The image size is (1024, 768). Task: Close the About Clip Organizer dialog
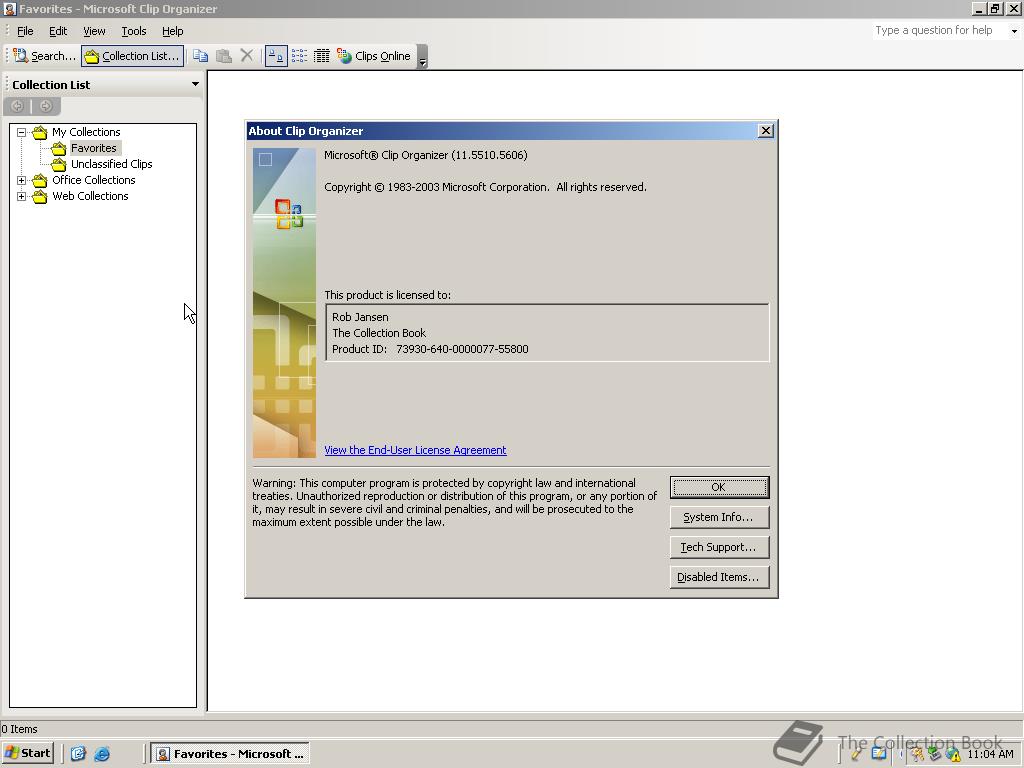[x=765, y=131]
